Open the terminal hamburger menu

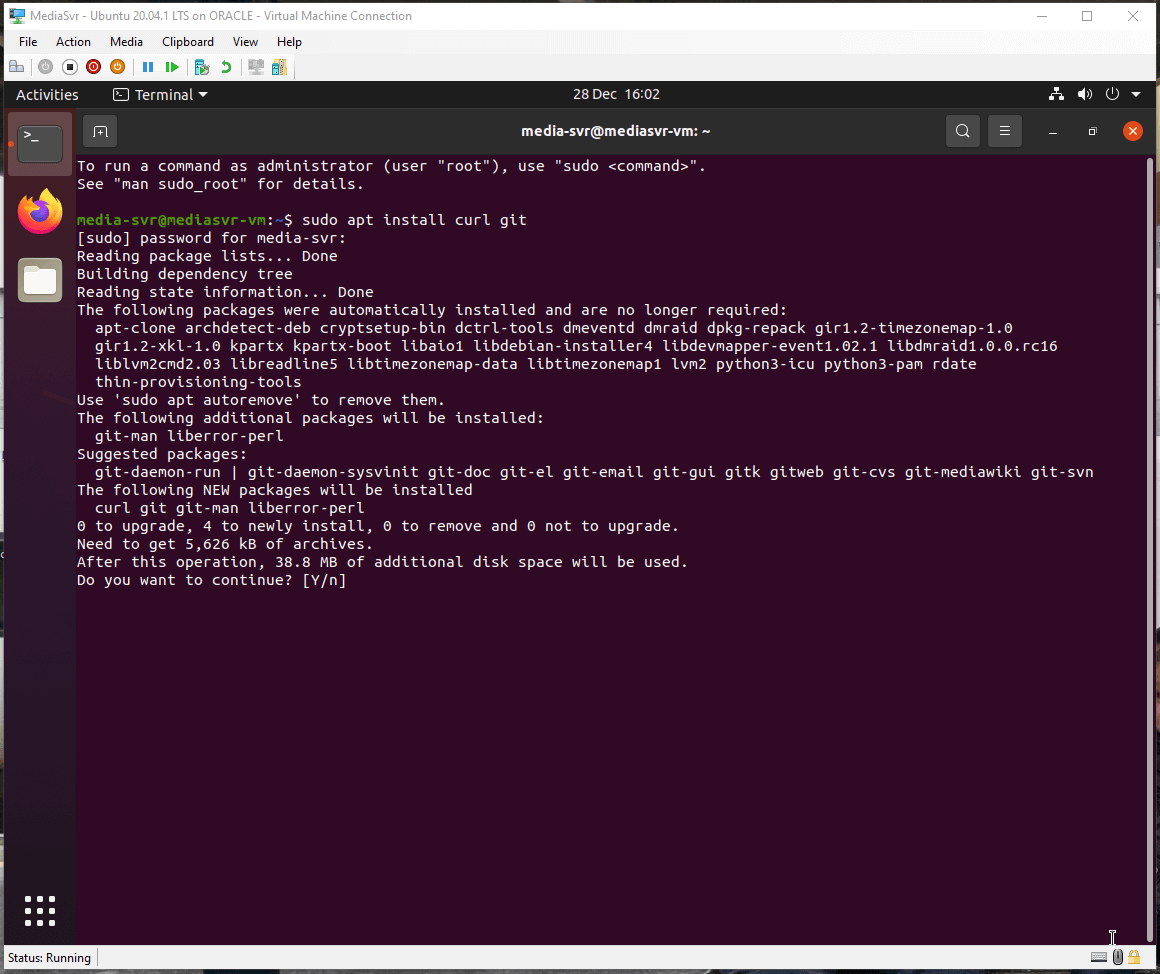(x=1005, y=131)
